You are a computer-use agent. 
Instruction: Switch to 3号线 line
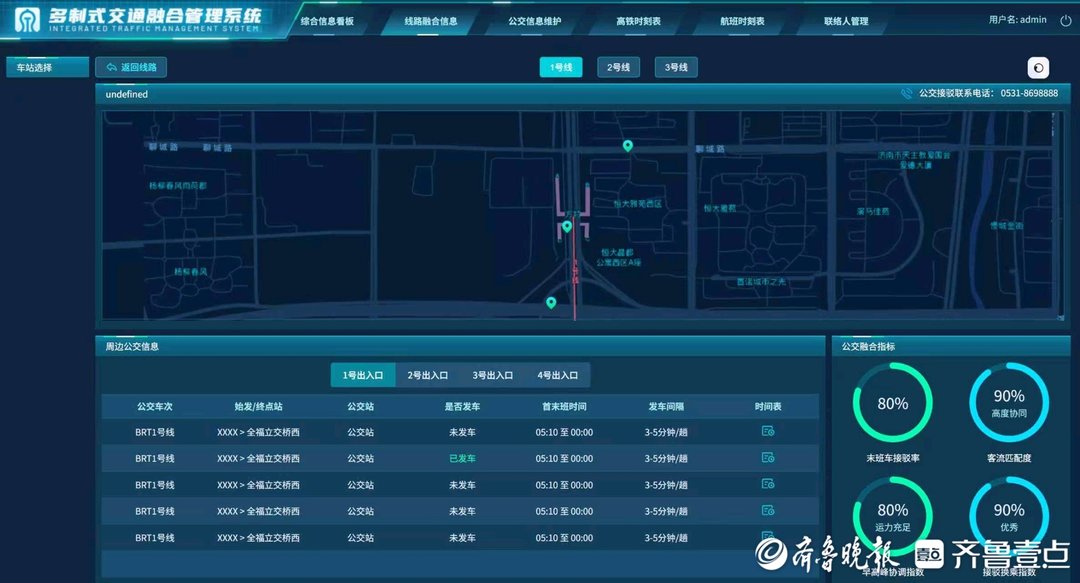[x=677, y=68]
